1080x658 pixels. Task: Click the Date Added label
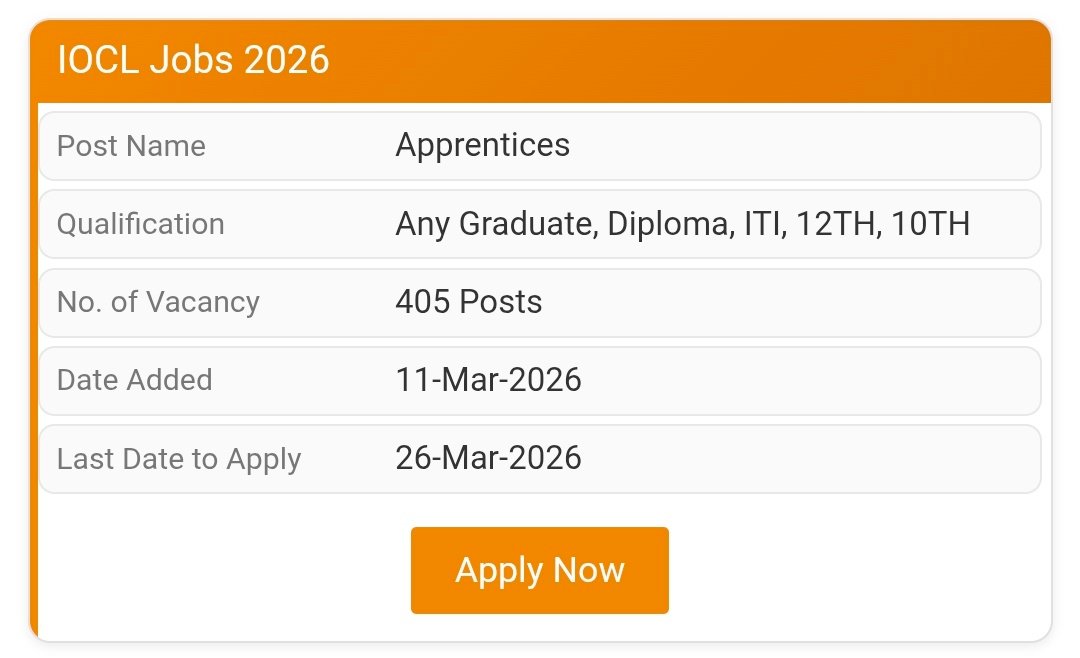pos(134,380)
